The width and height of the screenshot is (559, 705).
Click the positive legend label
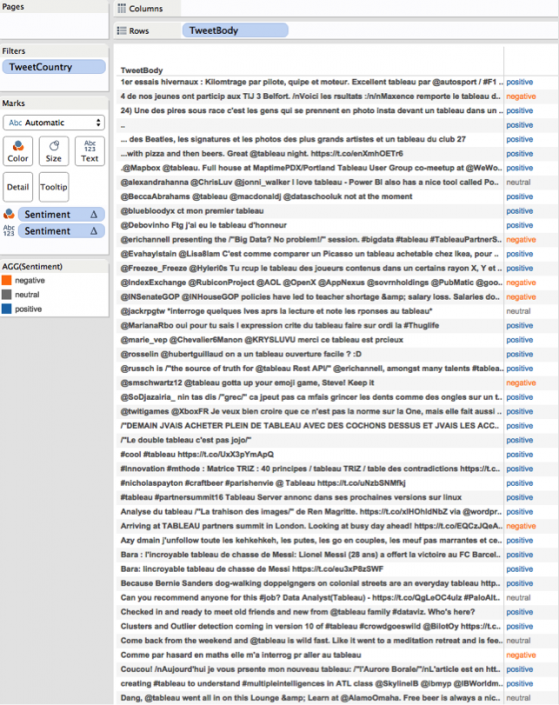tap(28, 309)
